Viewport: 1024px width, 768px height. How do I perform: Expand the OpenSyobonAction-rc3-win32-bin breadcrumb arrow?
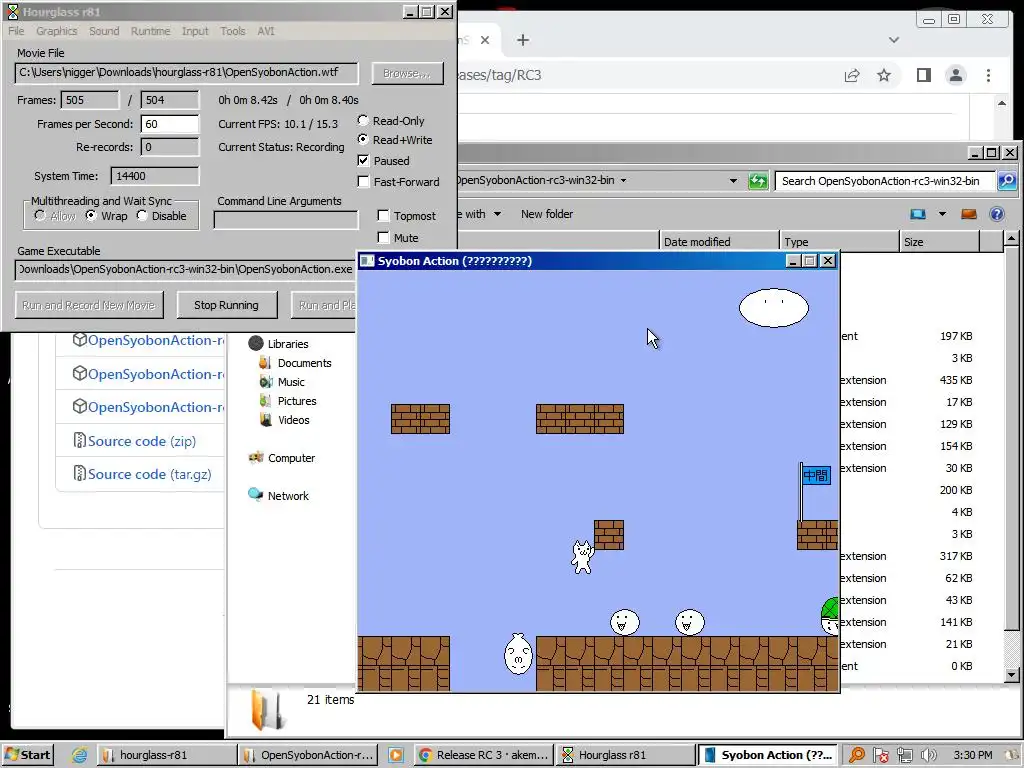(x=623, y=180)
